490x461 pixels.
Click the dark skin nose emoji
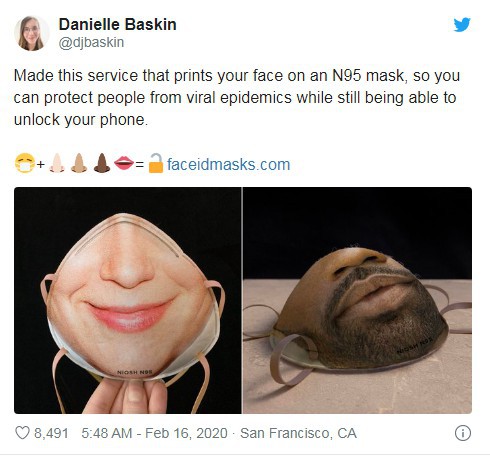102,163
